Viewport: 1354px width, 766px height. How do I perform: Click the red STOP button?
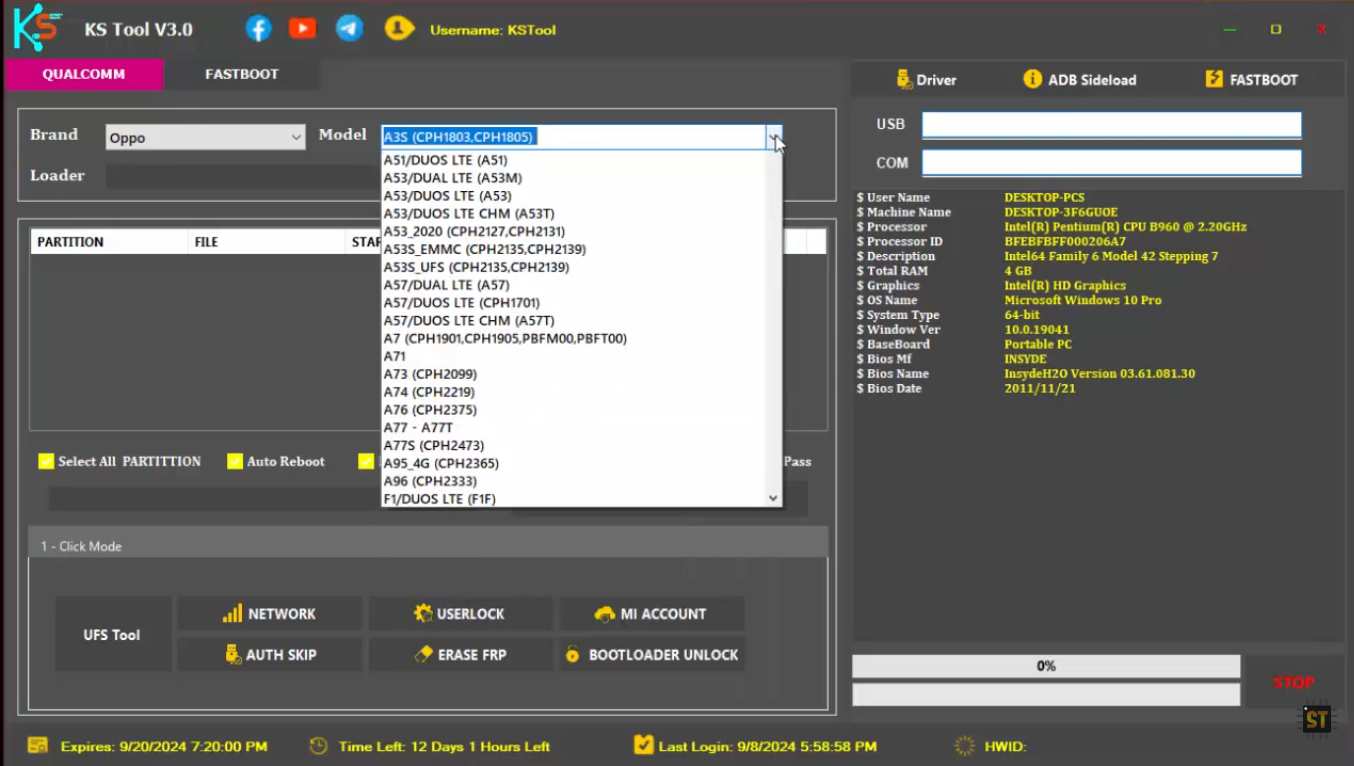(1293, 683)
